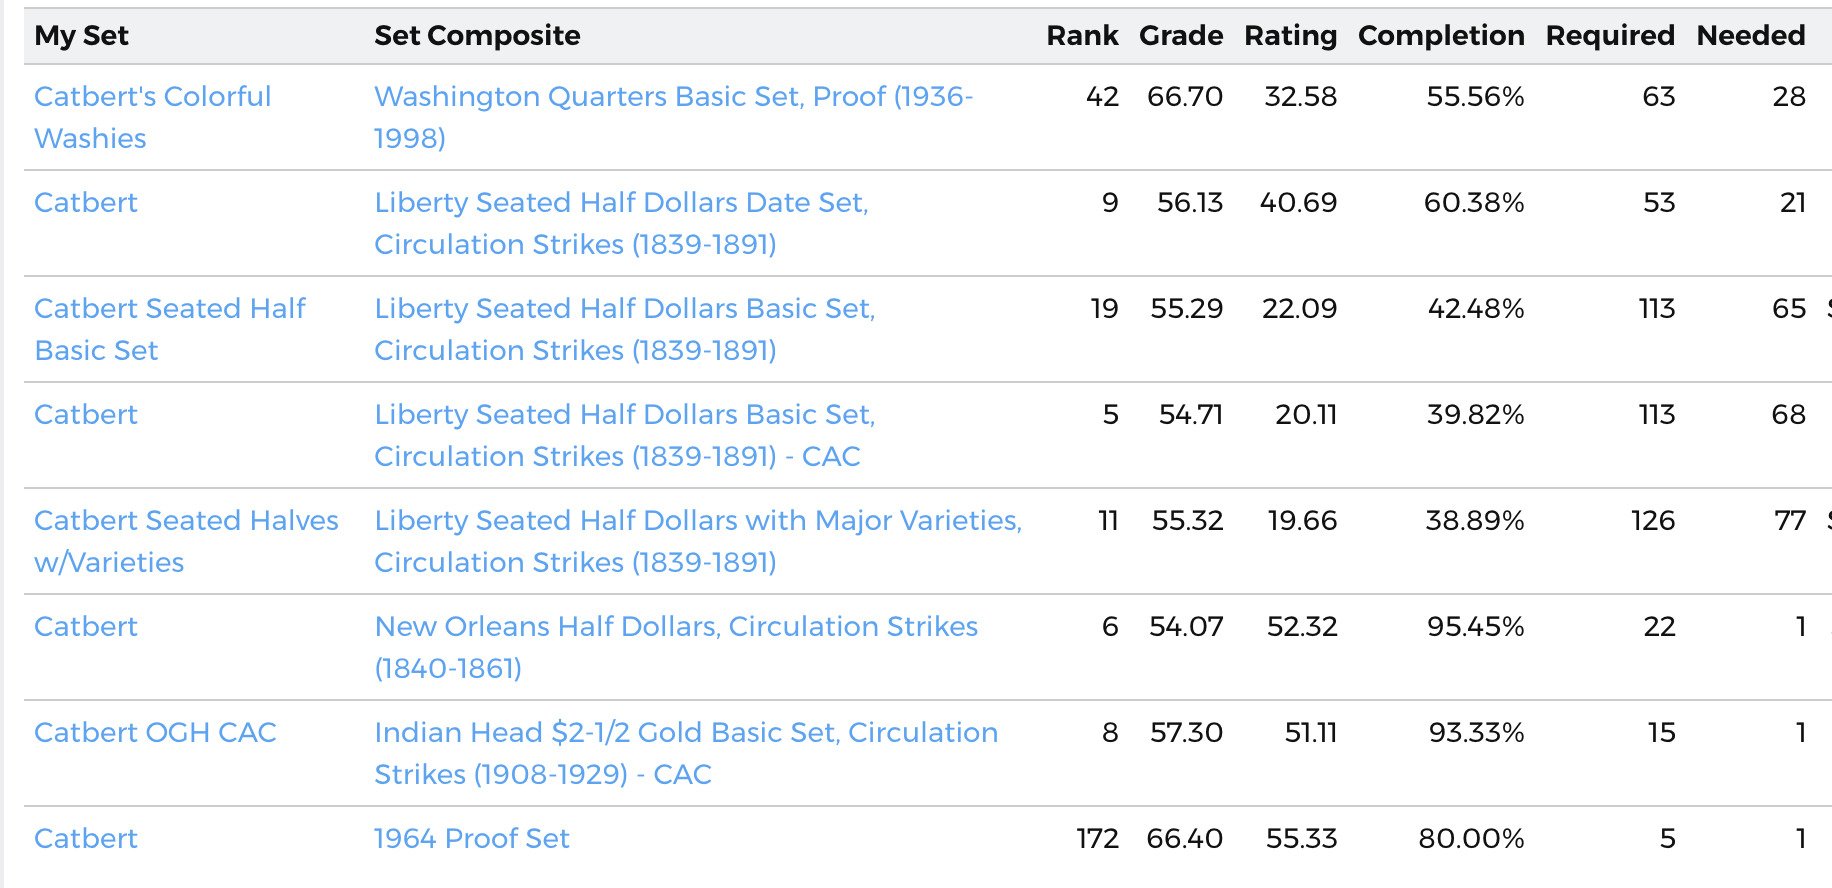
Task: Open Catbert Seated Half Basic Set
Action: coord(170,329)
